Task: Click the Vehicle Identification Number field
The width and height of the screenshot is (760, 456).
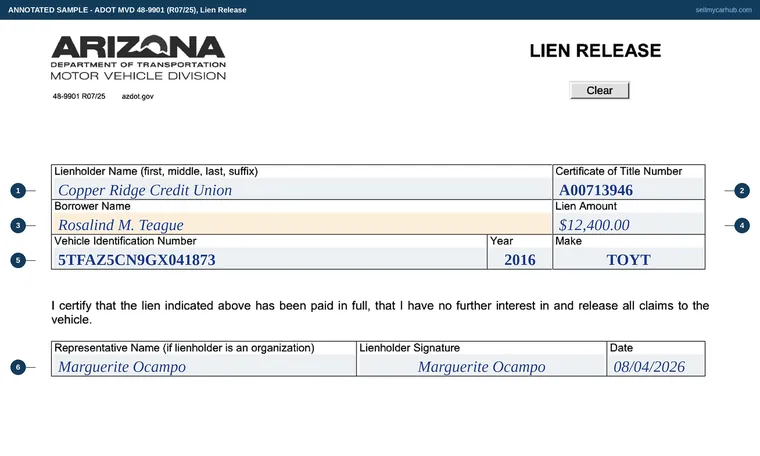Action: coord(269,259)
